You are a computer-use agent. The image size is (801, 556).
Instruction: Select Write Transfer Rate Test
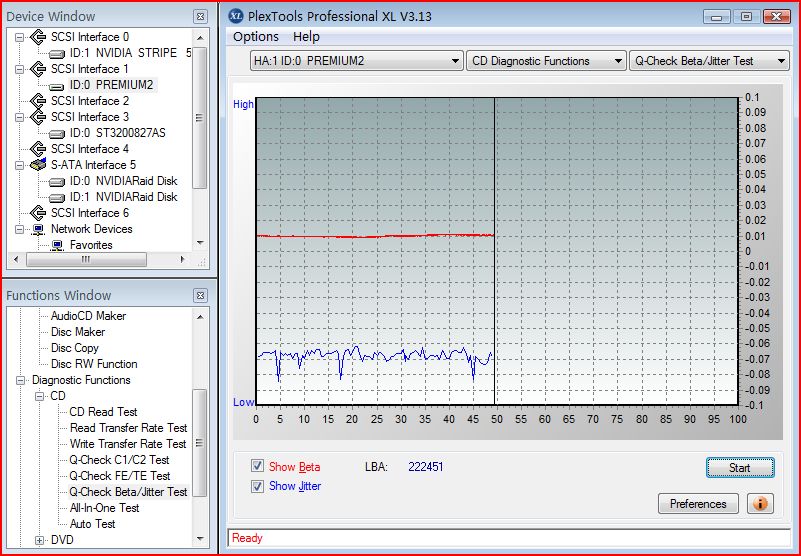(128, 444)
